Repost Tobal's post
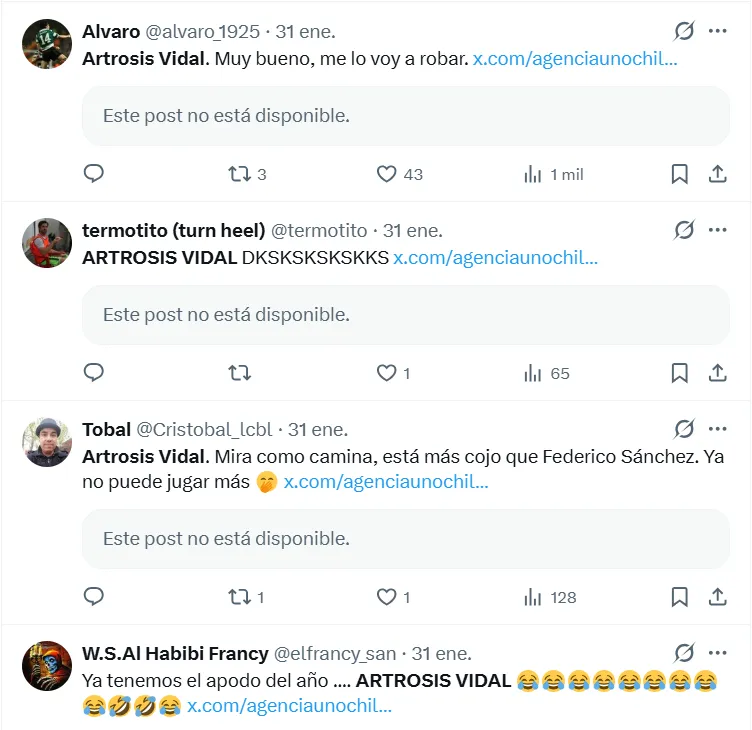Image resolution: width=752 pixels, height=730 pixels. 239,597
